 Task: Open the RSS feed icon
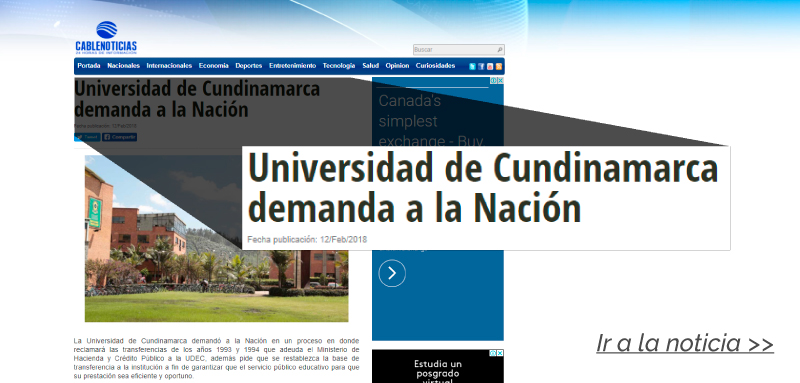(x=498, y=66)
